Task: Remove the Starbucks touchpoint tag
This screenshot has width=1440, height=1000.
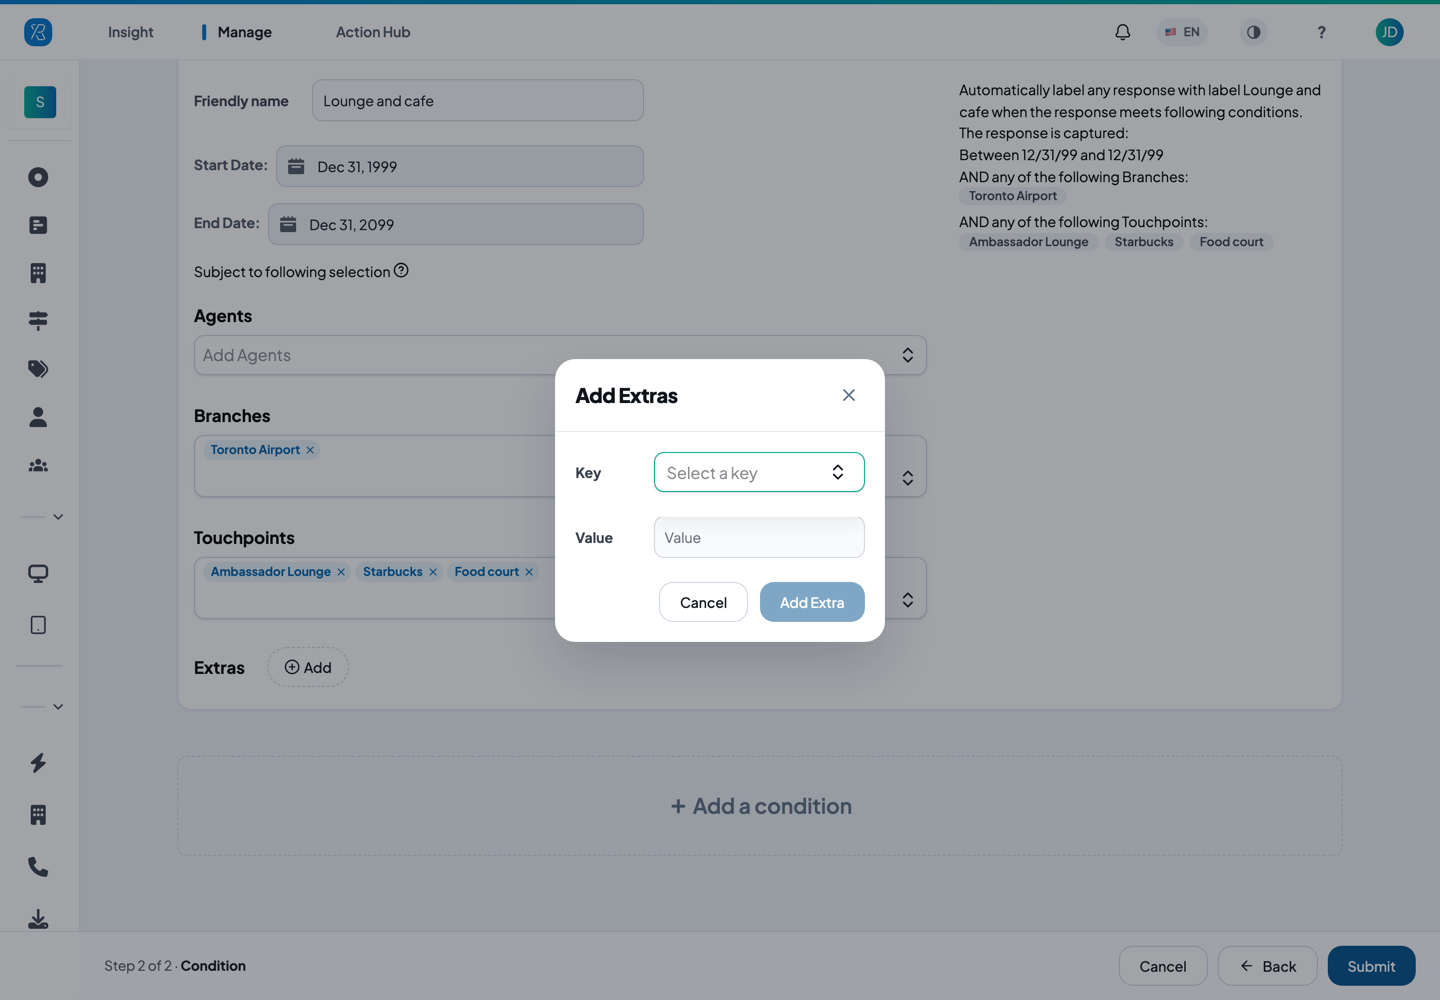Action: tap(433, 572)
